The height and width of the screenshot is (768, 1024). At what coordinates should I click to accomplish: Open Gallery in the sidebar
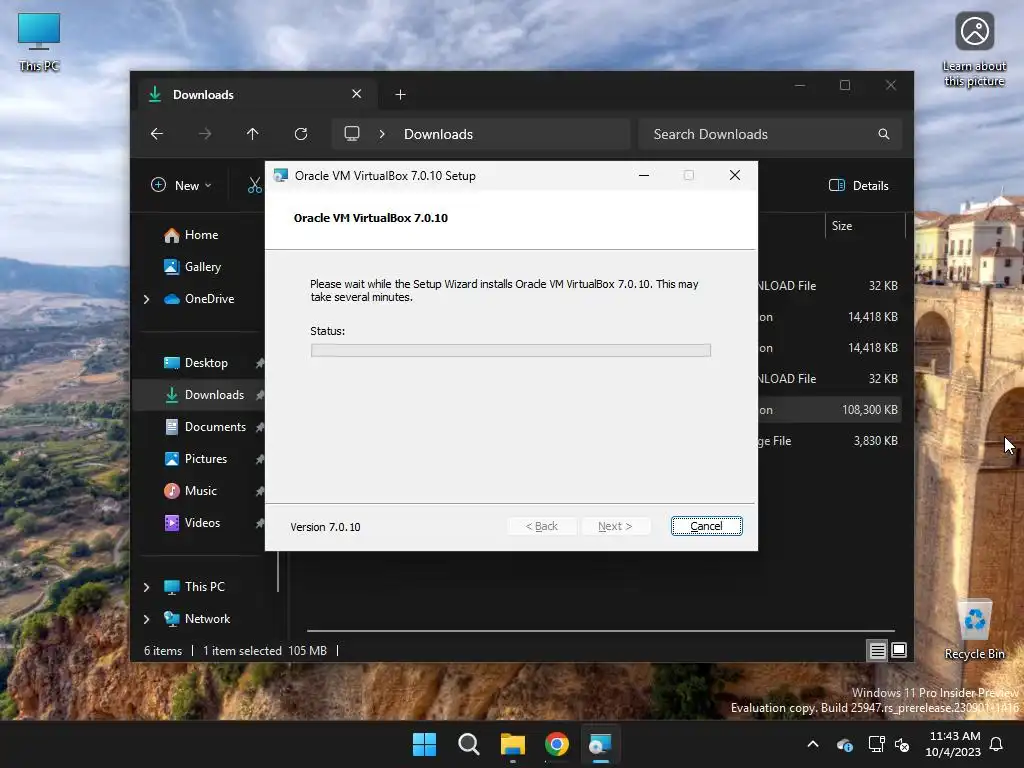pyautogui.click(x=202, y=266)
